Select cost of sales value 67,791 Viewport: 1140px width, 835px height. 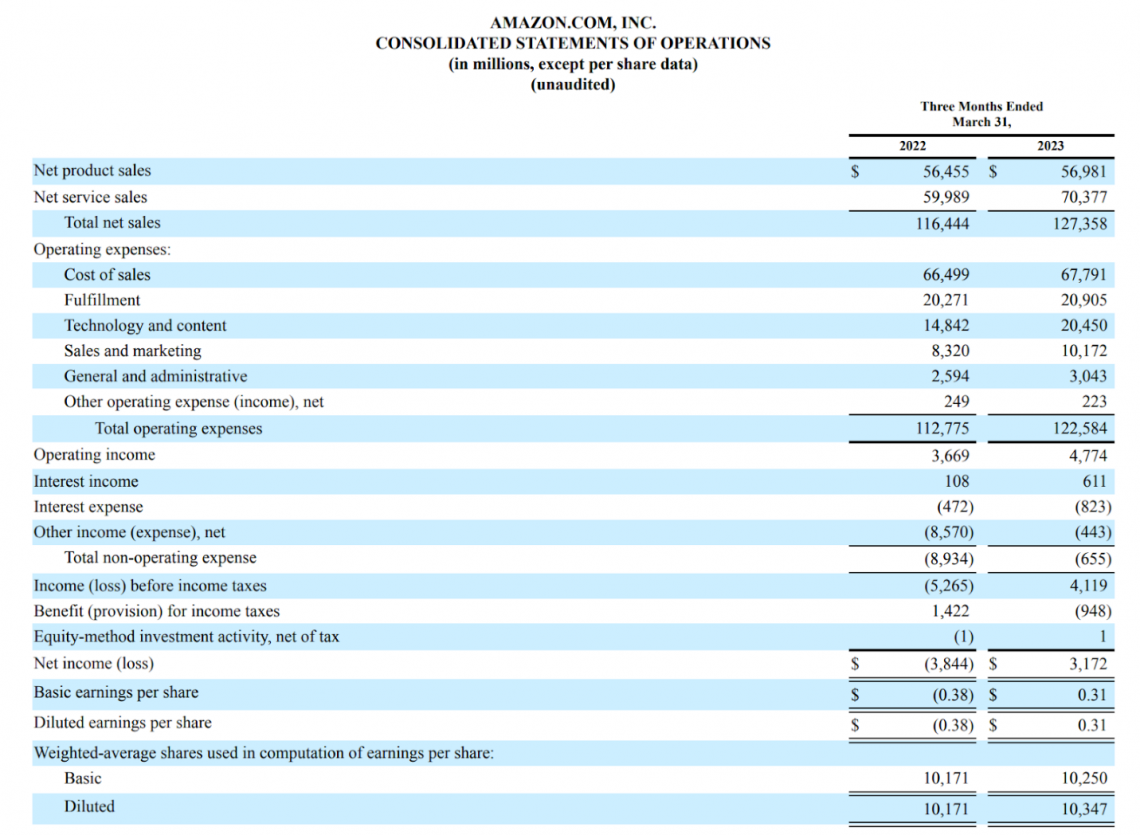tap(1084, 275)
